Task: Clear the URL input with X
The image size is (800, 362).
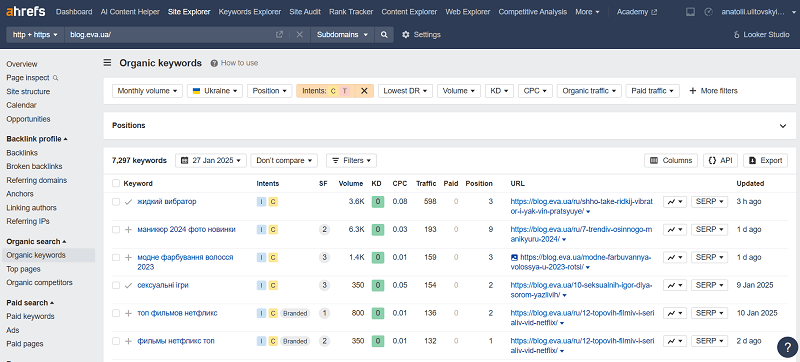Action: coord(299,35)
